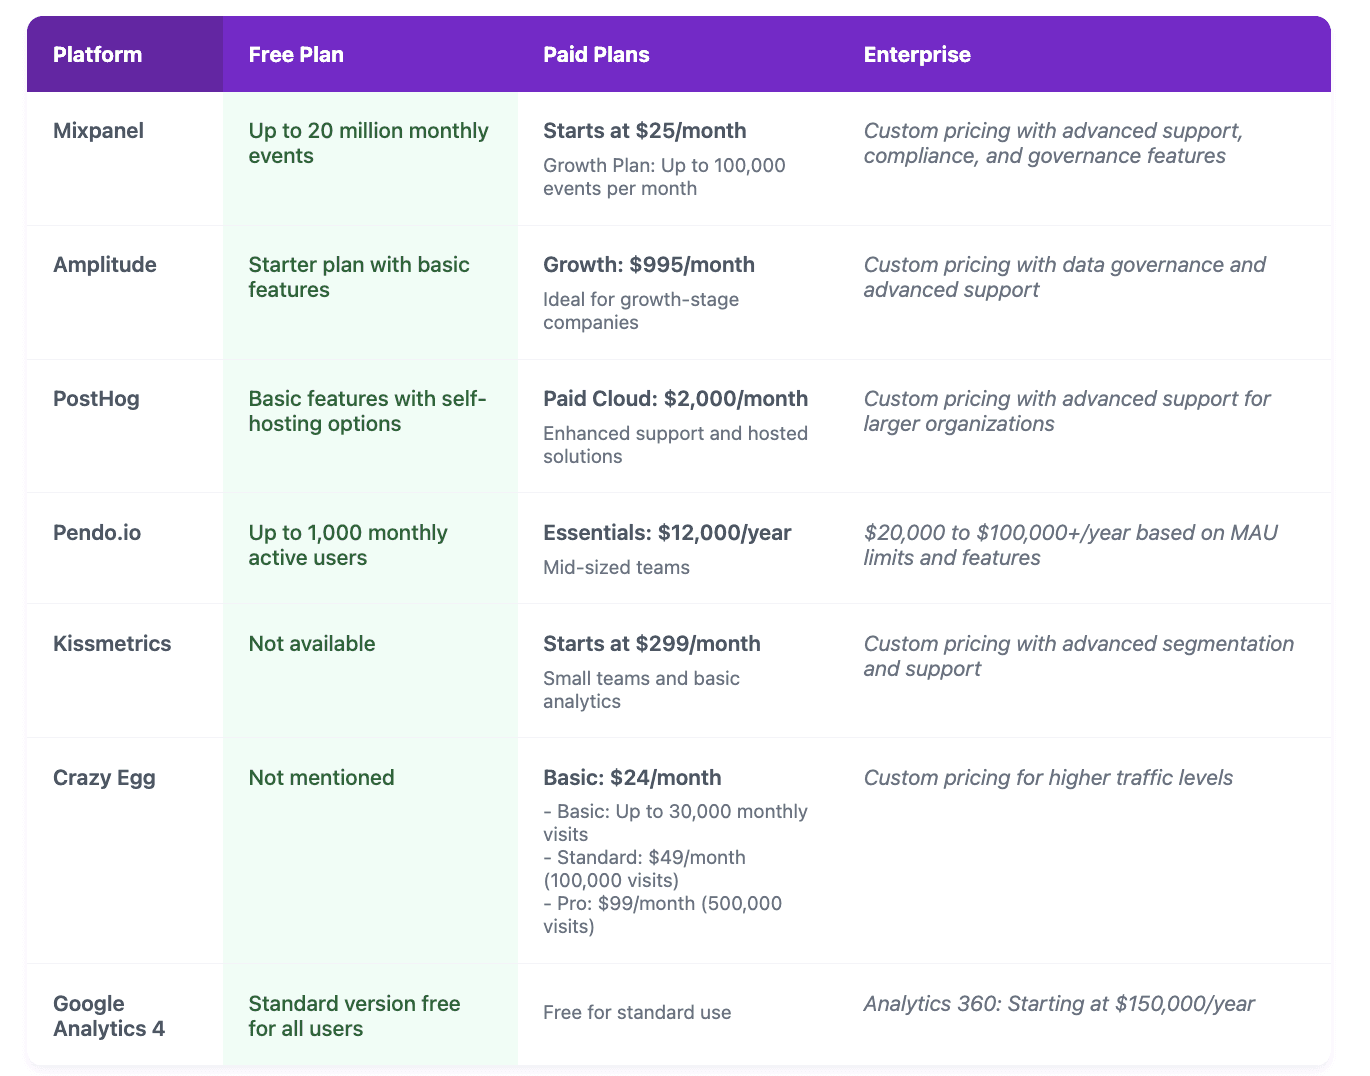Click 'Pro: $99/month (500,000 visits)' line
The height and width of the screenshot is (1076, 1370).
click(x=662, y=915)
